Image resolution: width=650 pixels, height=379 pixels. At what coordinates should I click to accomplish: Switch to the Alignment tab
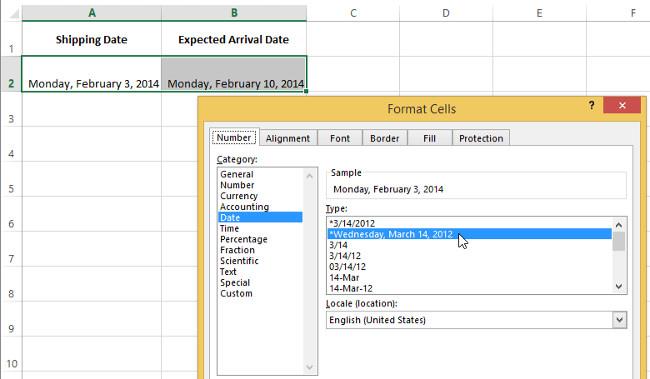(288, 138)
